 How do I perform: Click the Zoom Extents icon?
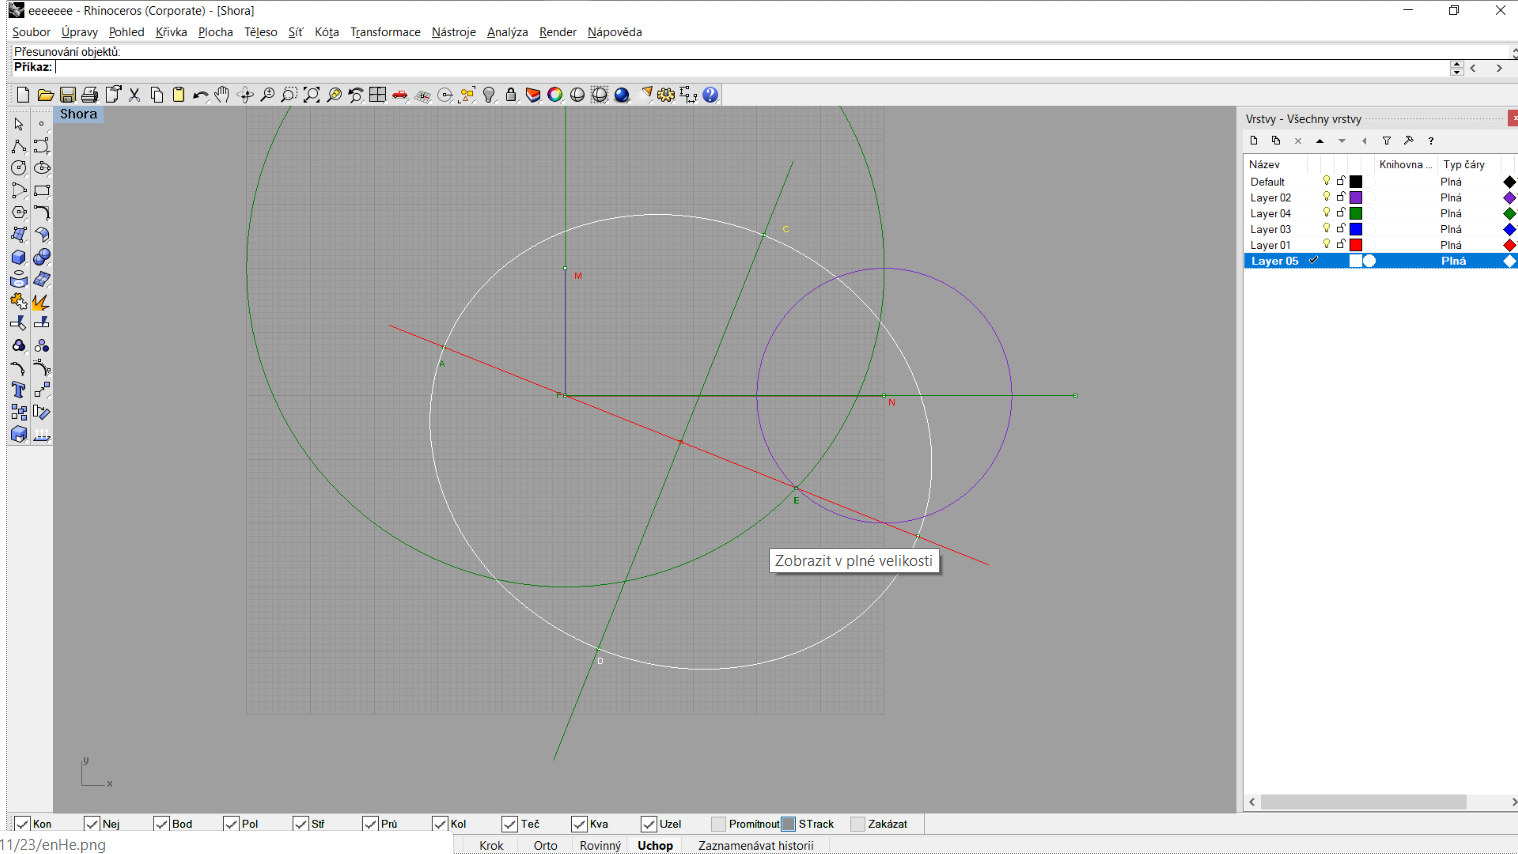tap(311, 95)
